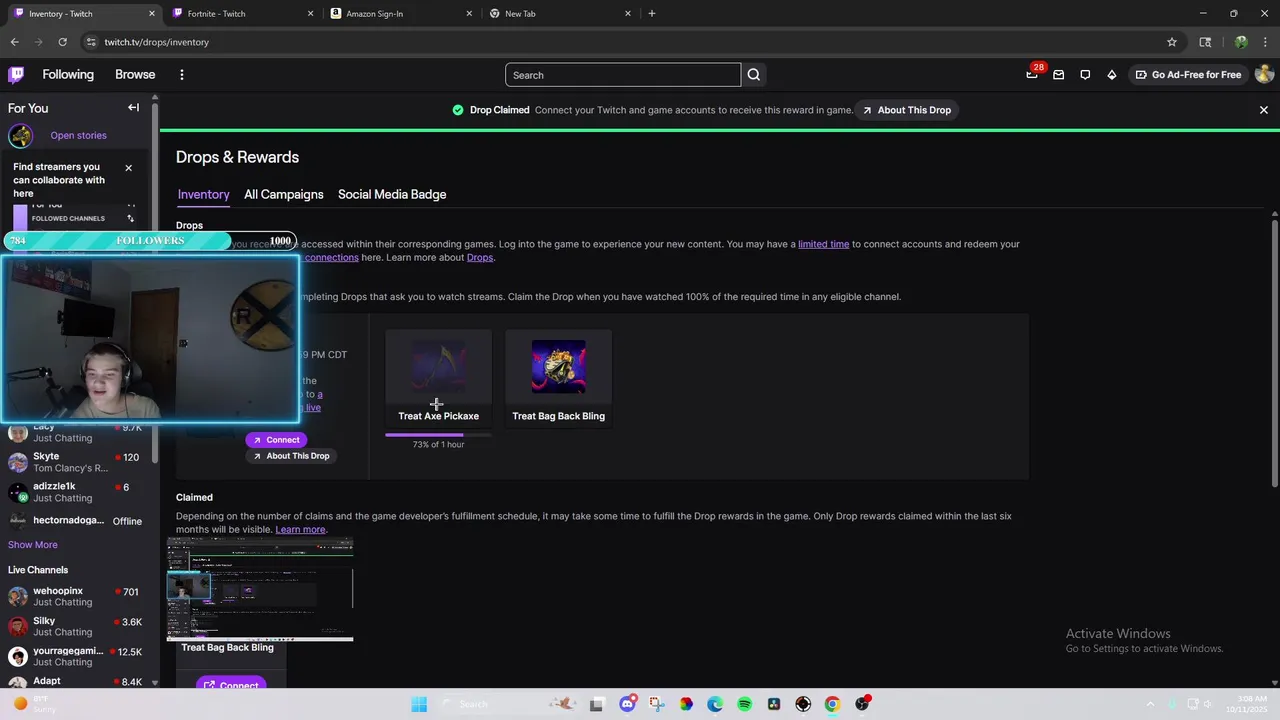The width and height of the screenshot is (1280, 720).
Task: Click Connect under claimed Treat Bag
Action: click(x=231, y=685)
